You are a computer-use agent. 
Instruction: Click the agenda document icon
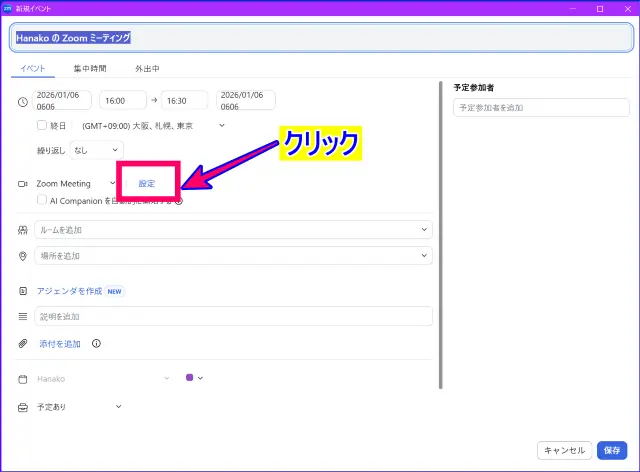(23, 291)
